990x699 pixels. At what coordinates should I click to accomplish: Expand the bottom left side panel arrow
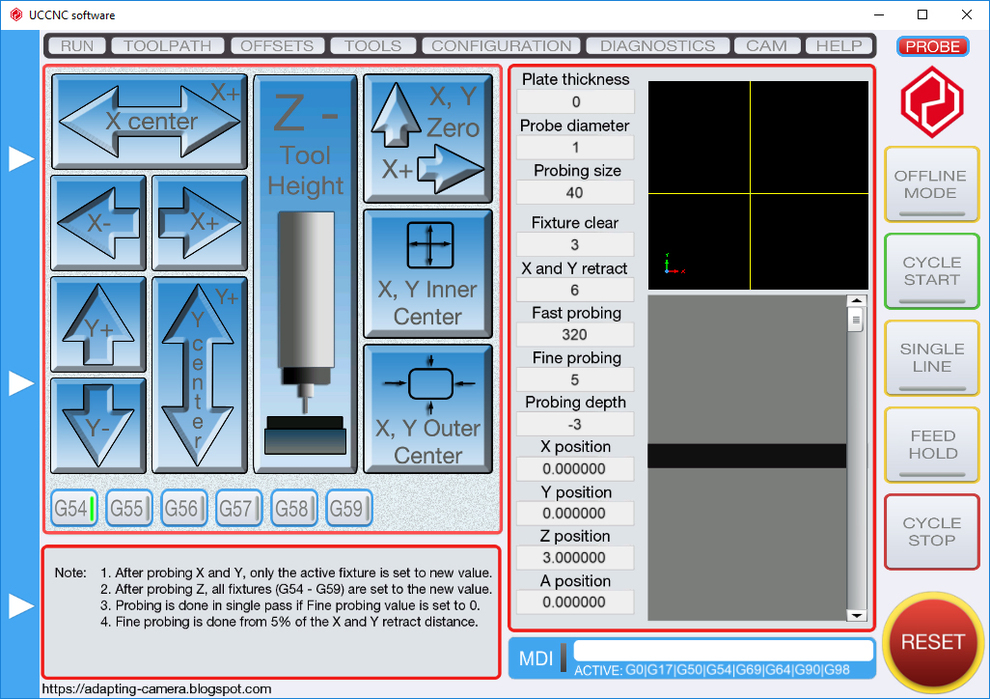coord(21,606)
